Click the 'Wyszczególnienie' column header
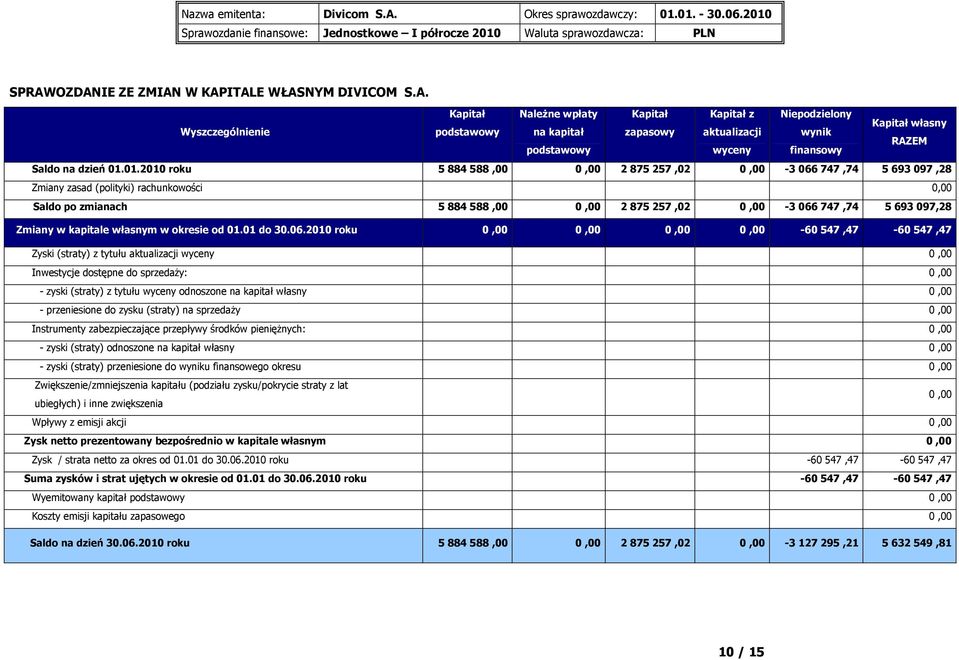Viewport: 959px width, 660px height. pos(225,132)
